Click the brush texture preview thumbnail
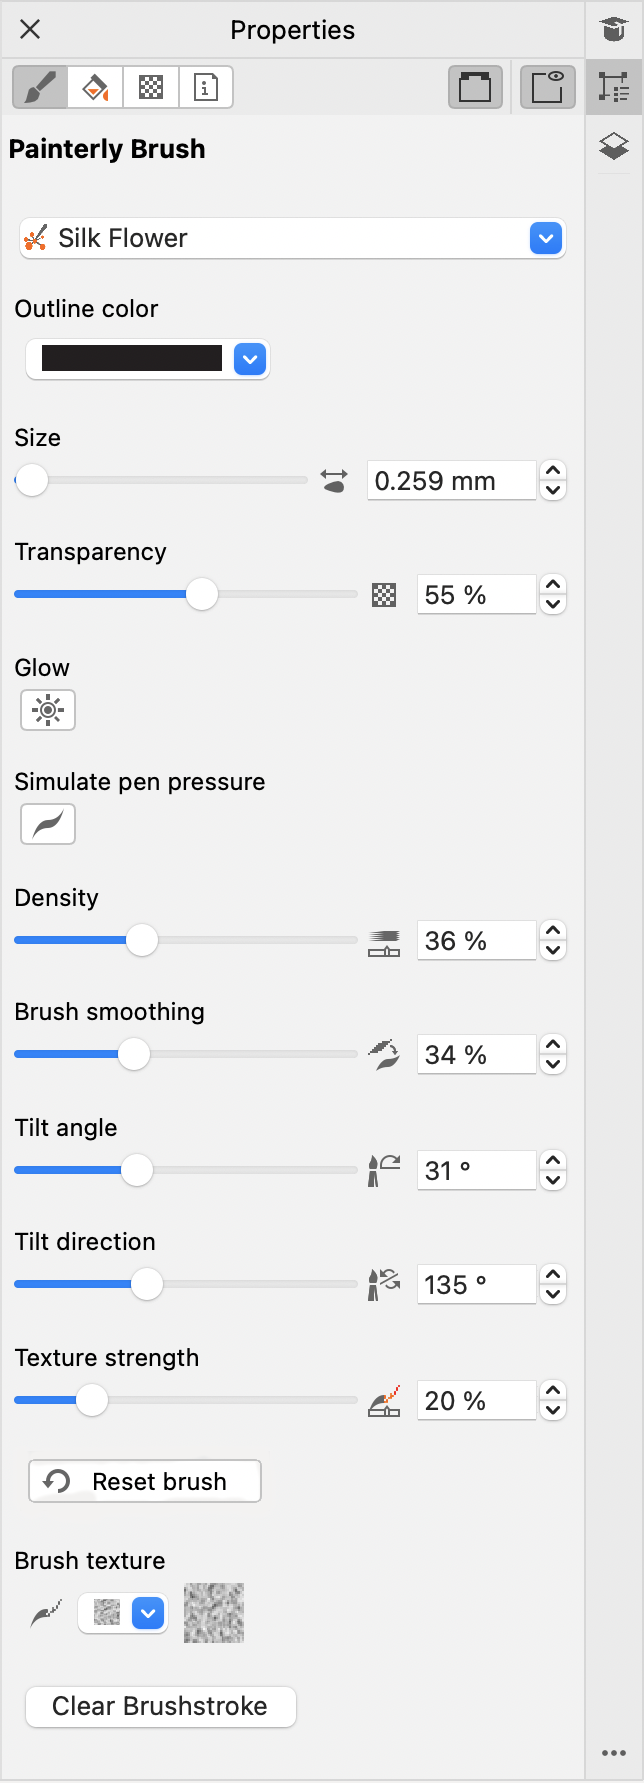 (x=214, y=1613)
